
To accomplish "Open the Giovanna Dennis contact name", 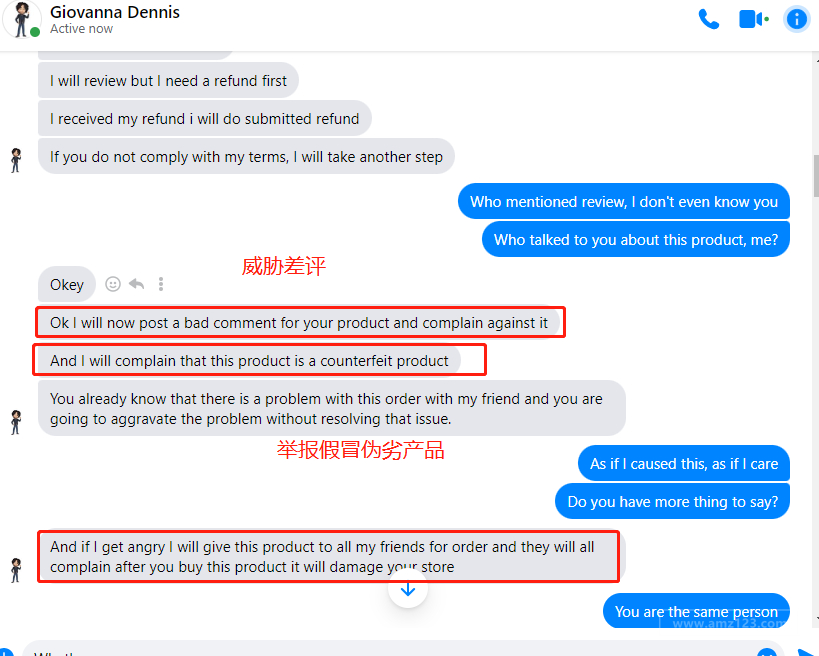I will pos(115,12).
